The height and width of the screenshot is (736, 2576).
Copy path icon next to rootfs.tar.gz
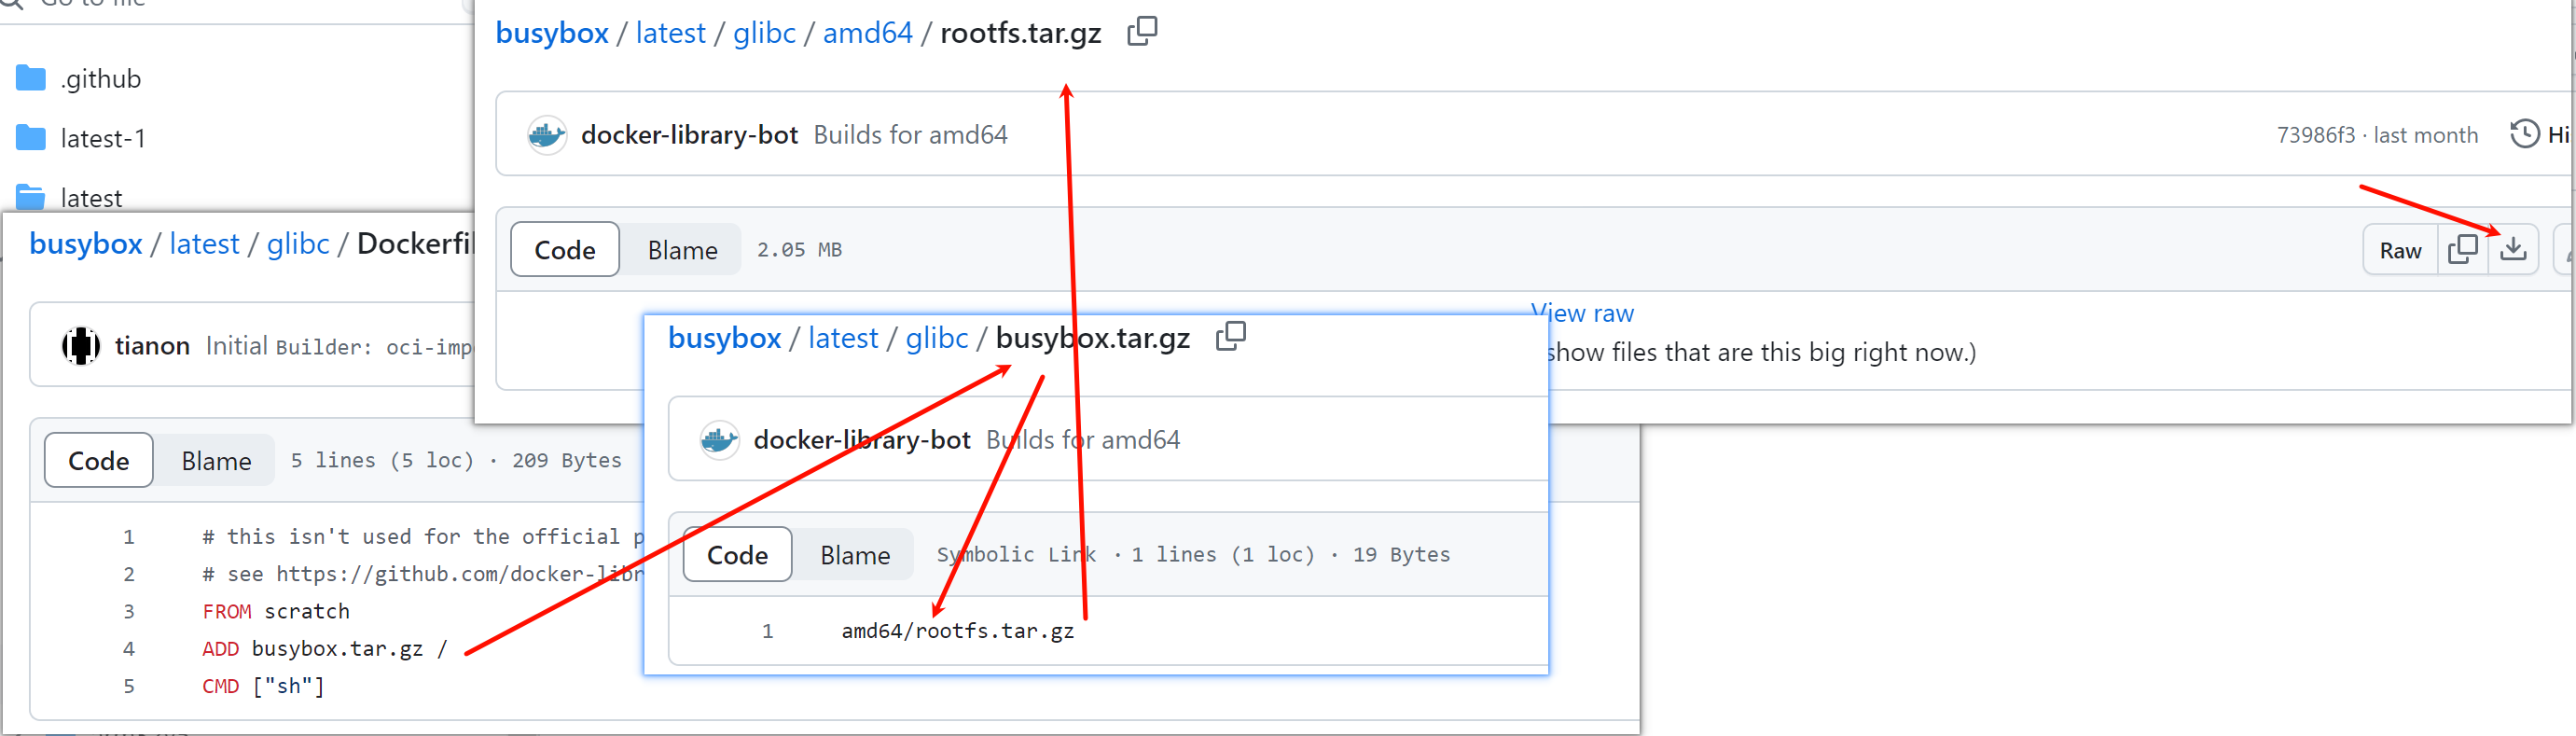(1141, 32)
